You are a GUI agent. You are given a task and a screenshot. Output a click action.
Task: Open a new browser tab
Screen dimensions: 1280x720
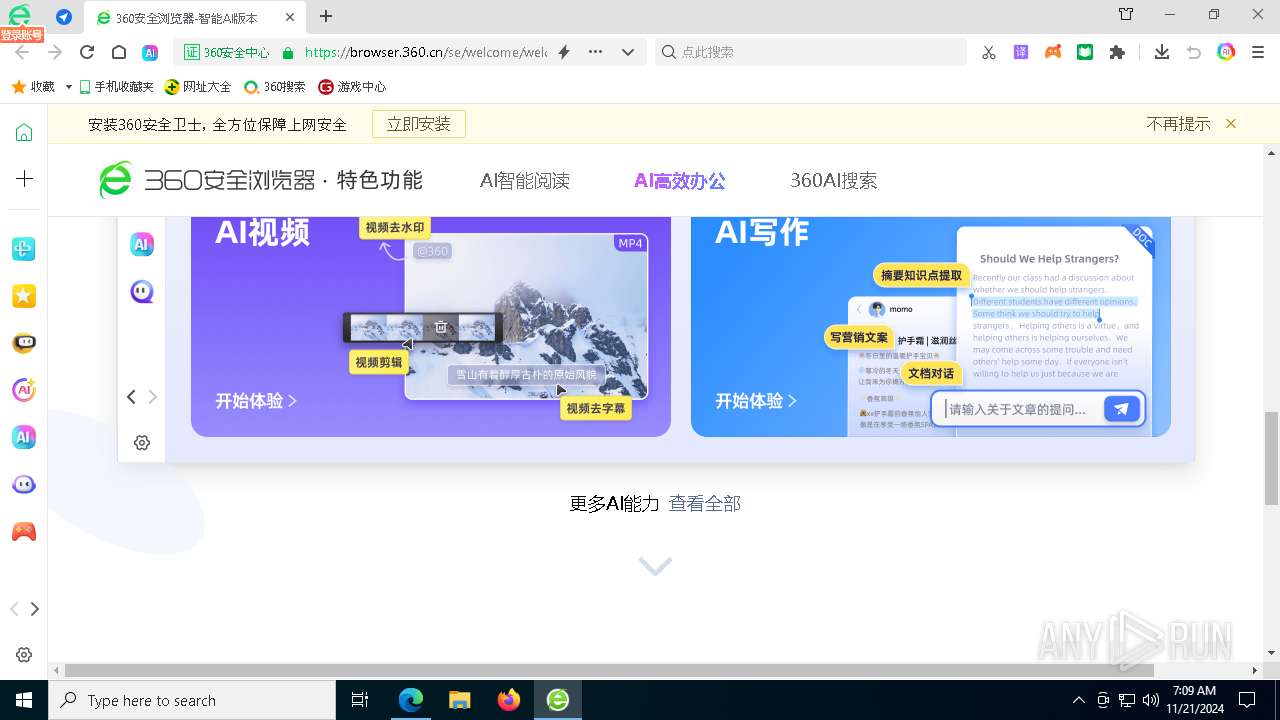[x=326, y=16]
